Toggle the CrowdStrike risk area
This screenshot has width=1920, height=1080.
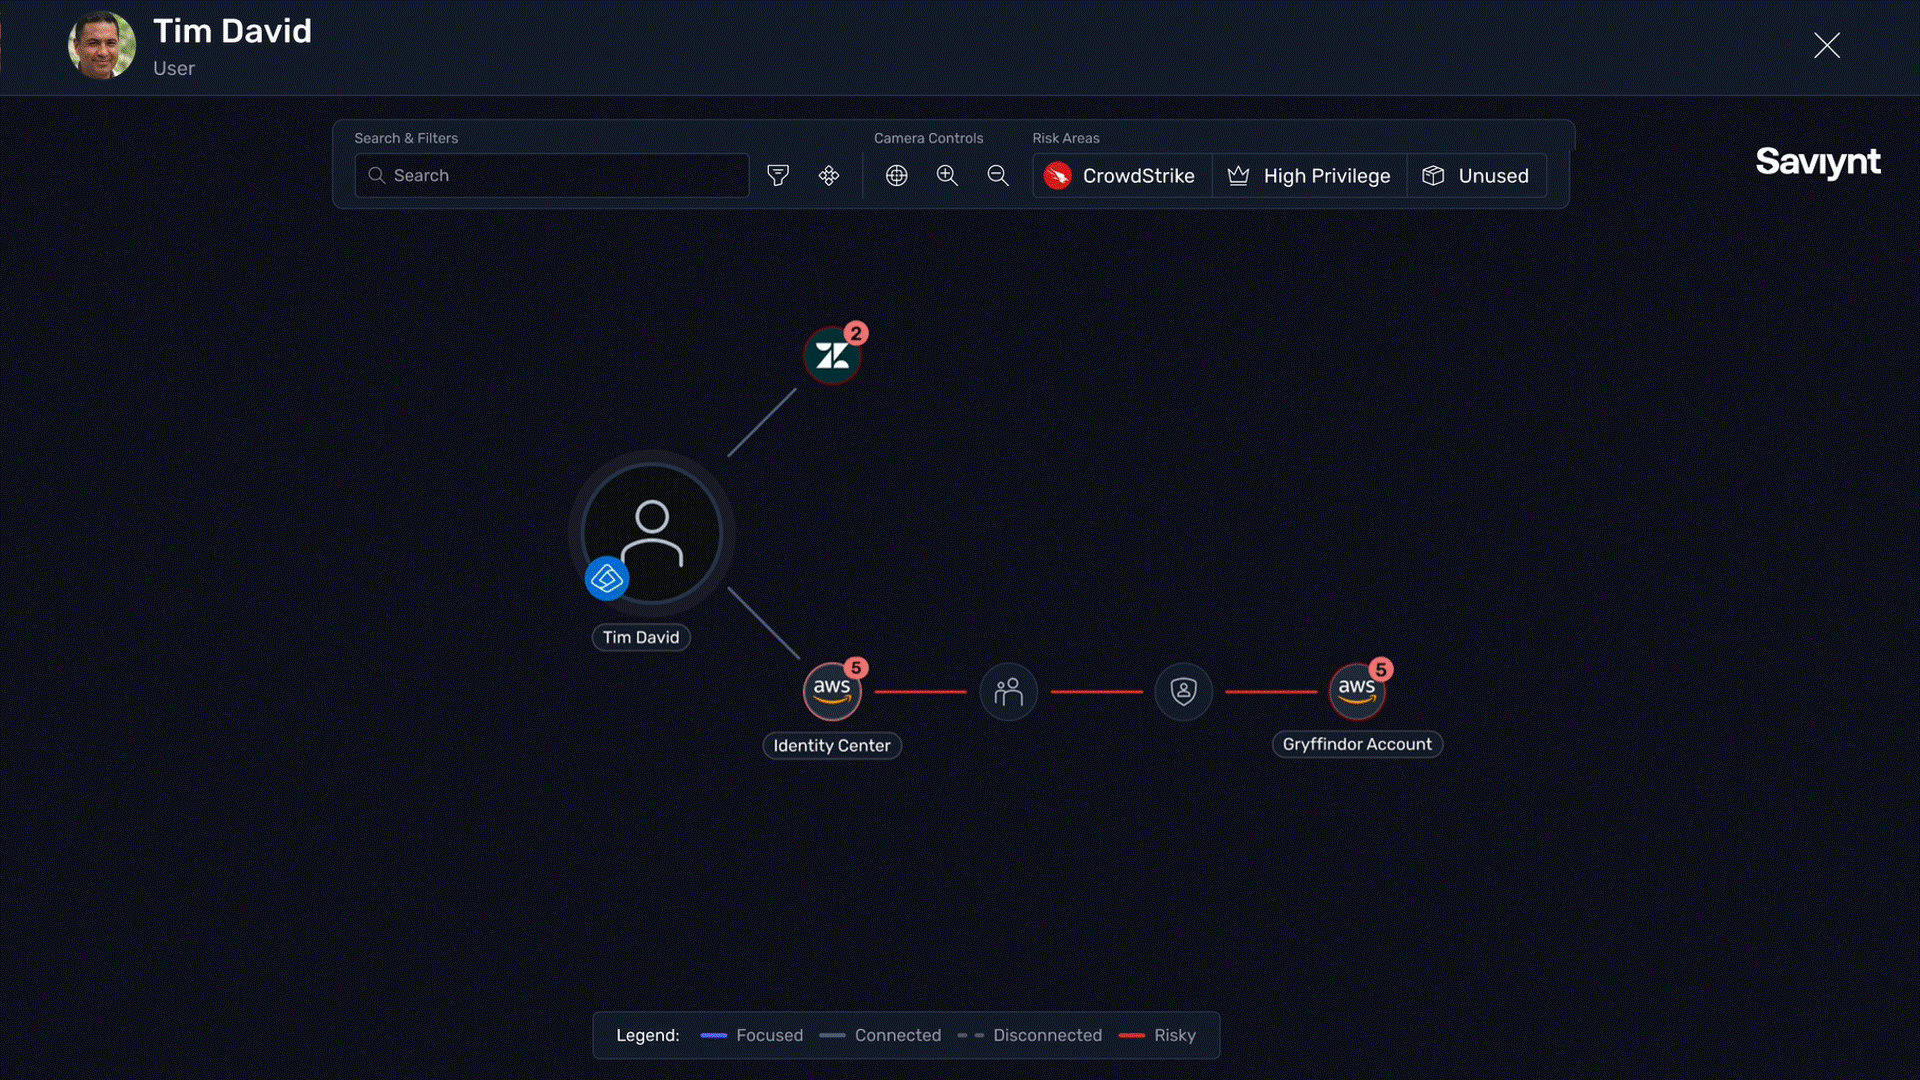[1120, 176]
